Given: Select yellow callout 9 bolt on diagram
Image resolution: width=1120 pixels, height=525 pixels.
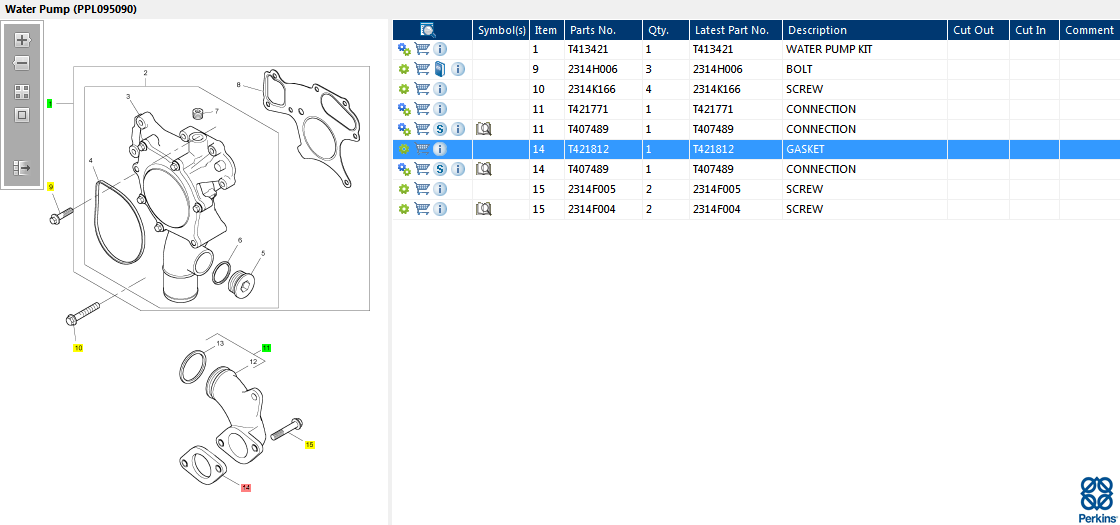Looking at the screenshot, I should click(x=51, y=186).
